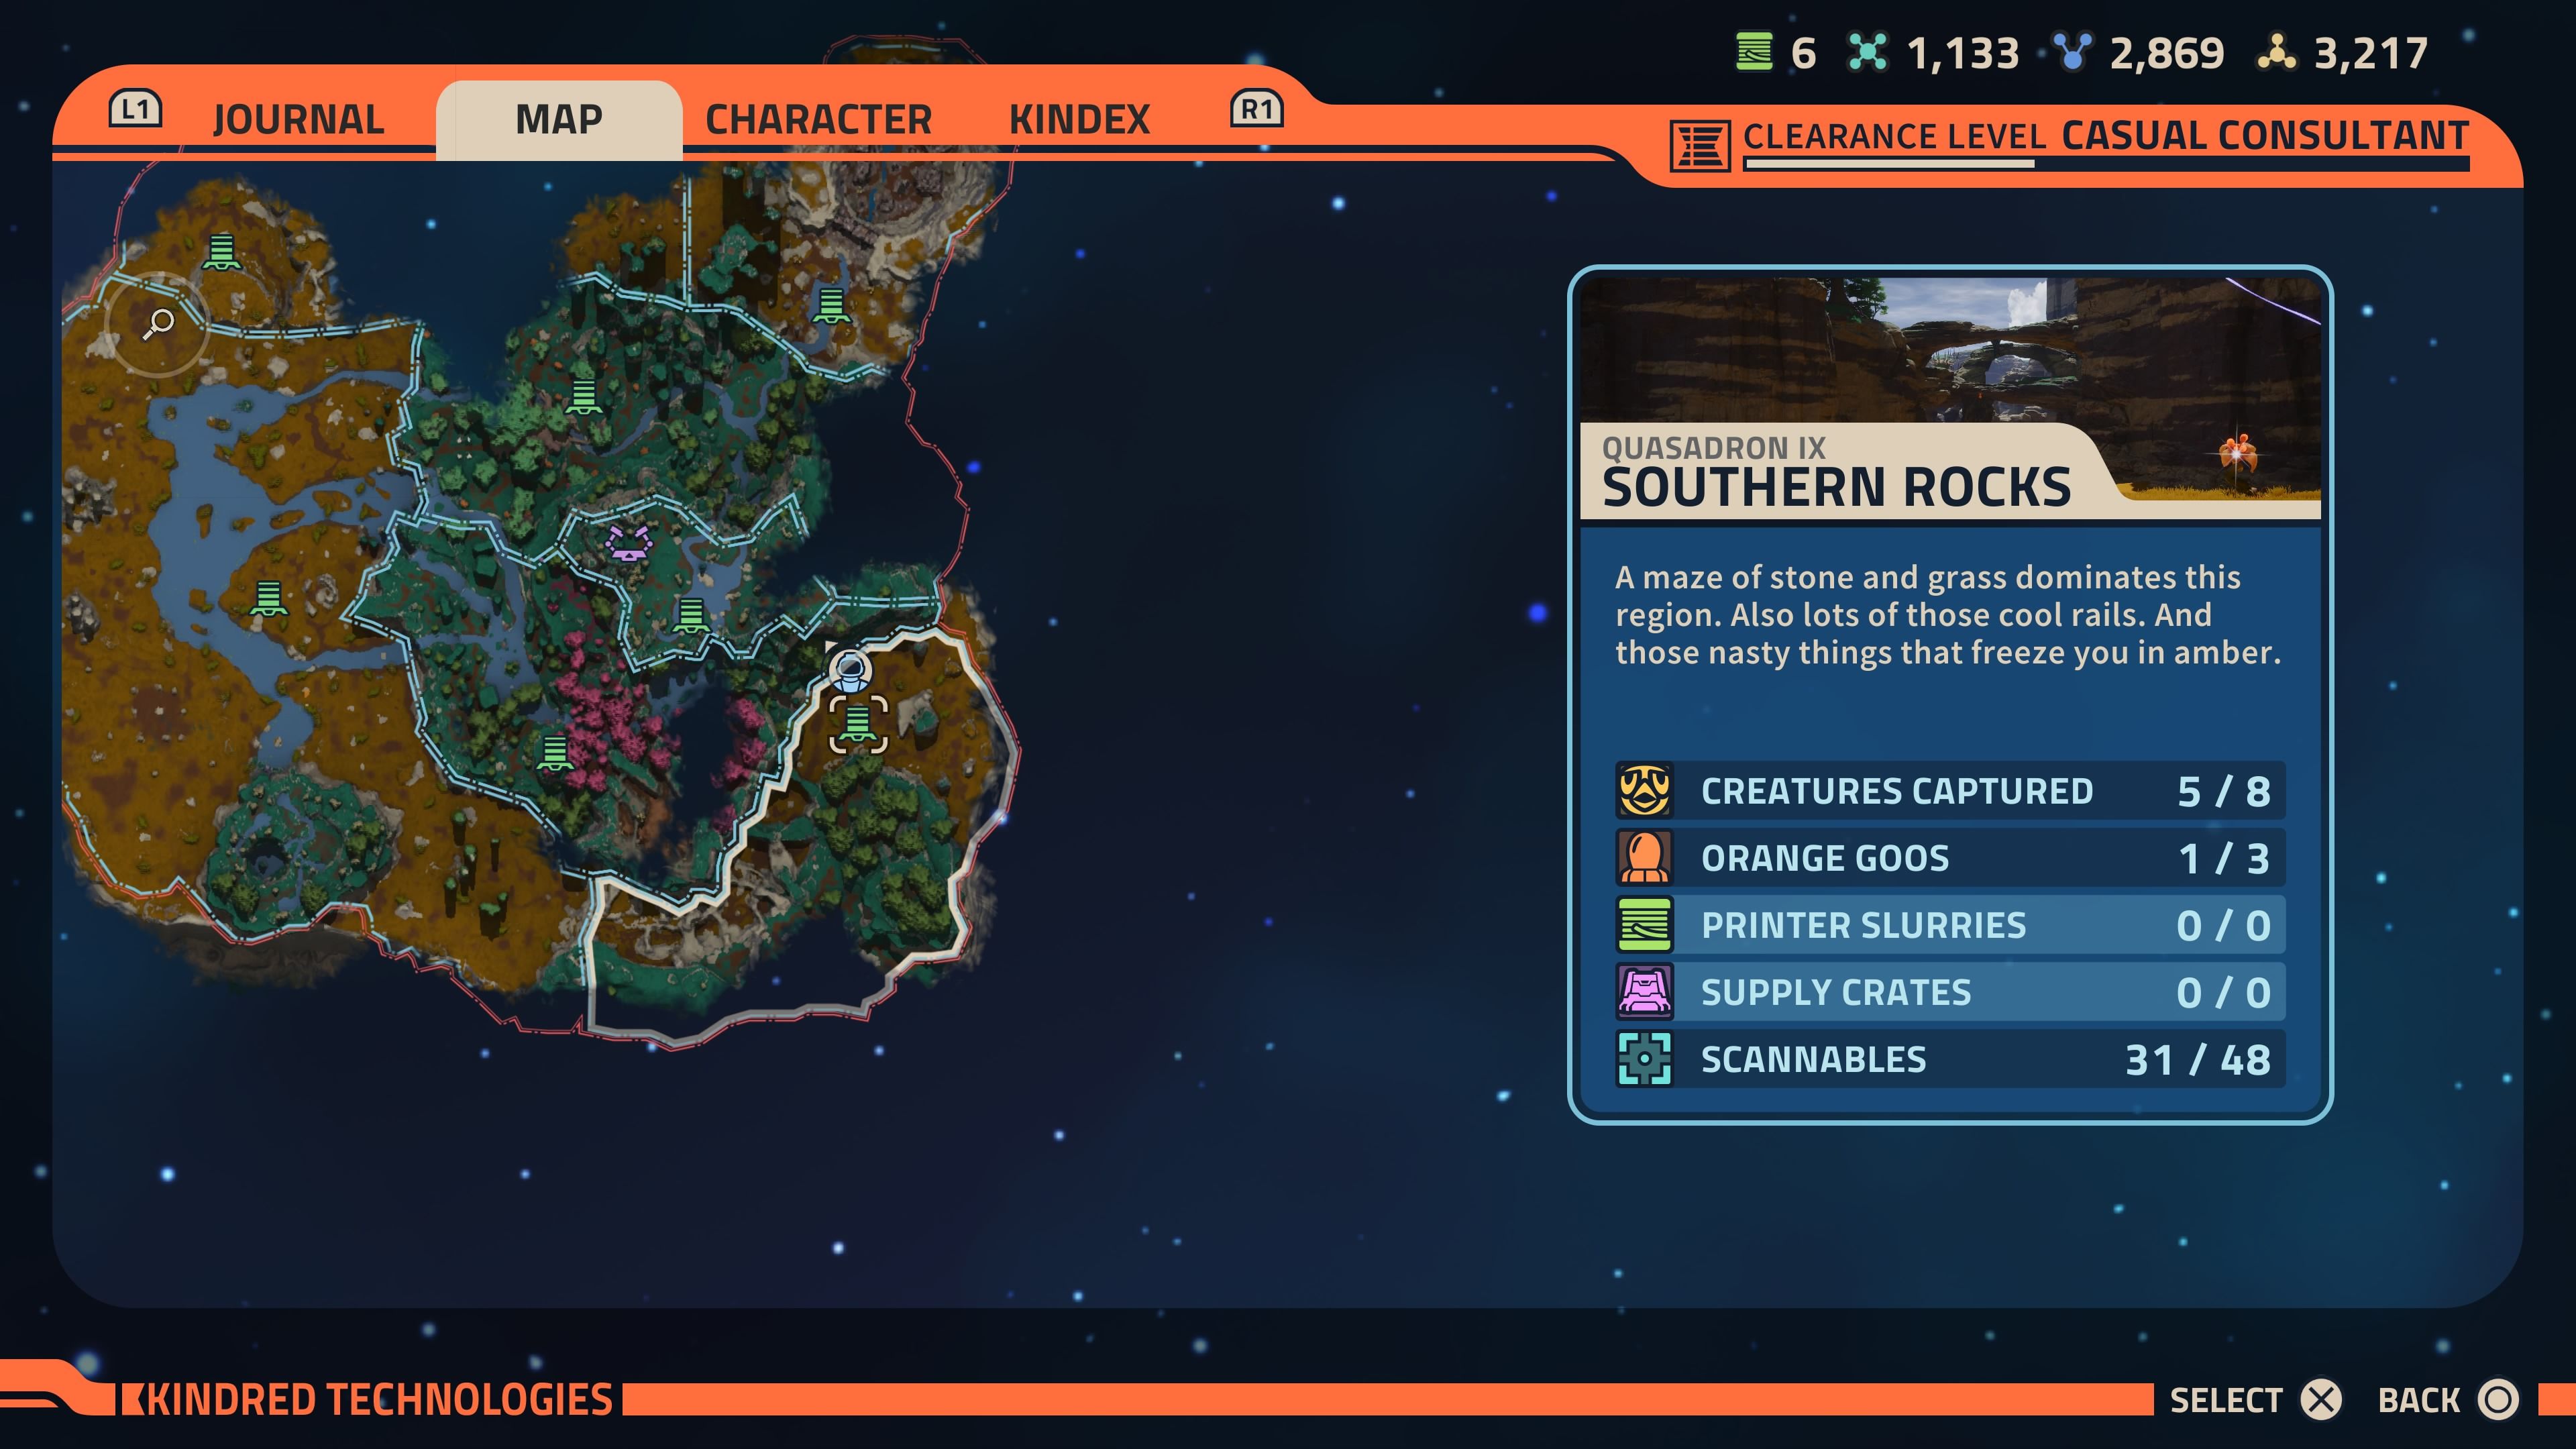This screenshot has height=1449, width=2576.
Task: Click the 3,217 resource count
Action: point(2371,53)
